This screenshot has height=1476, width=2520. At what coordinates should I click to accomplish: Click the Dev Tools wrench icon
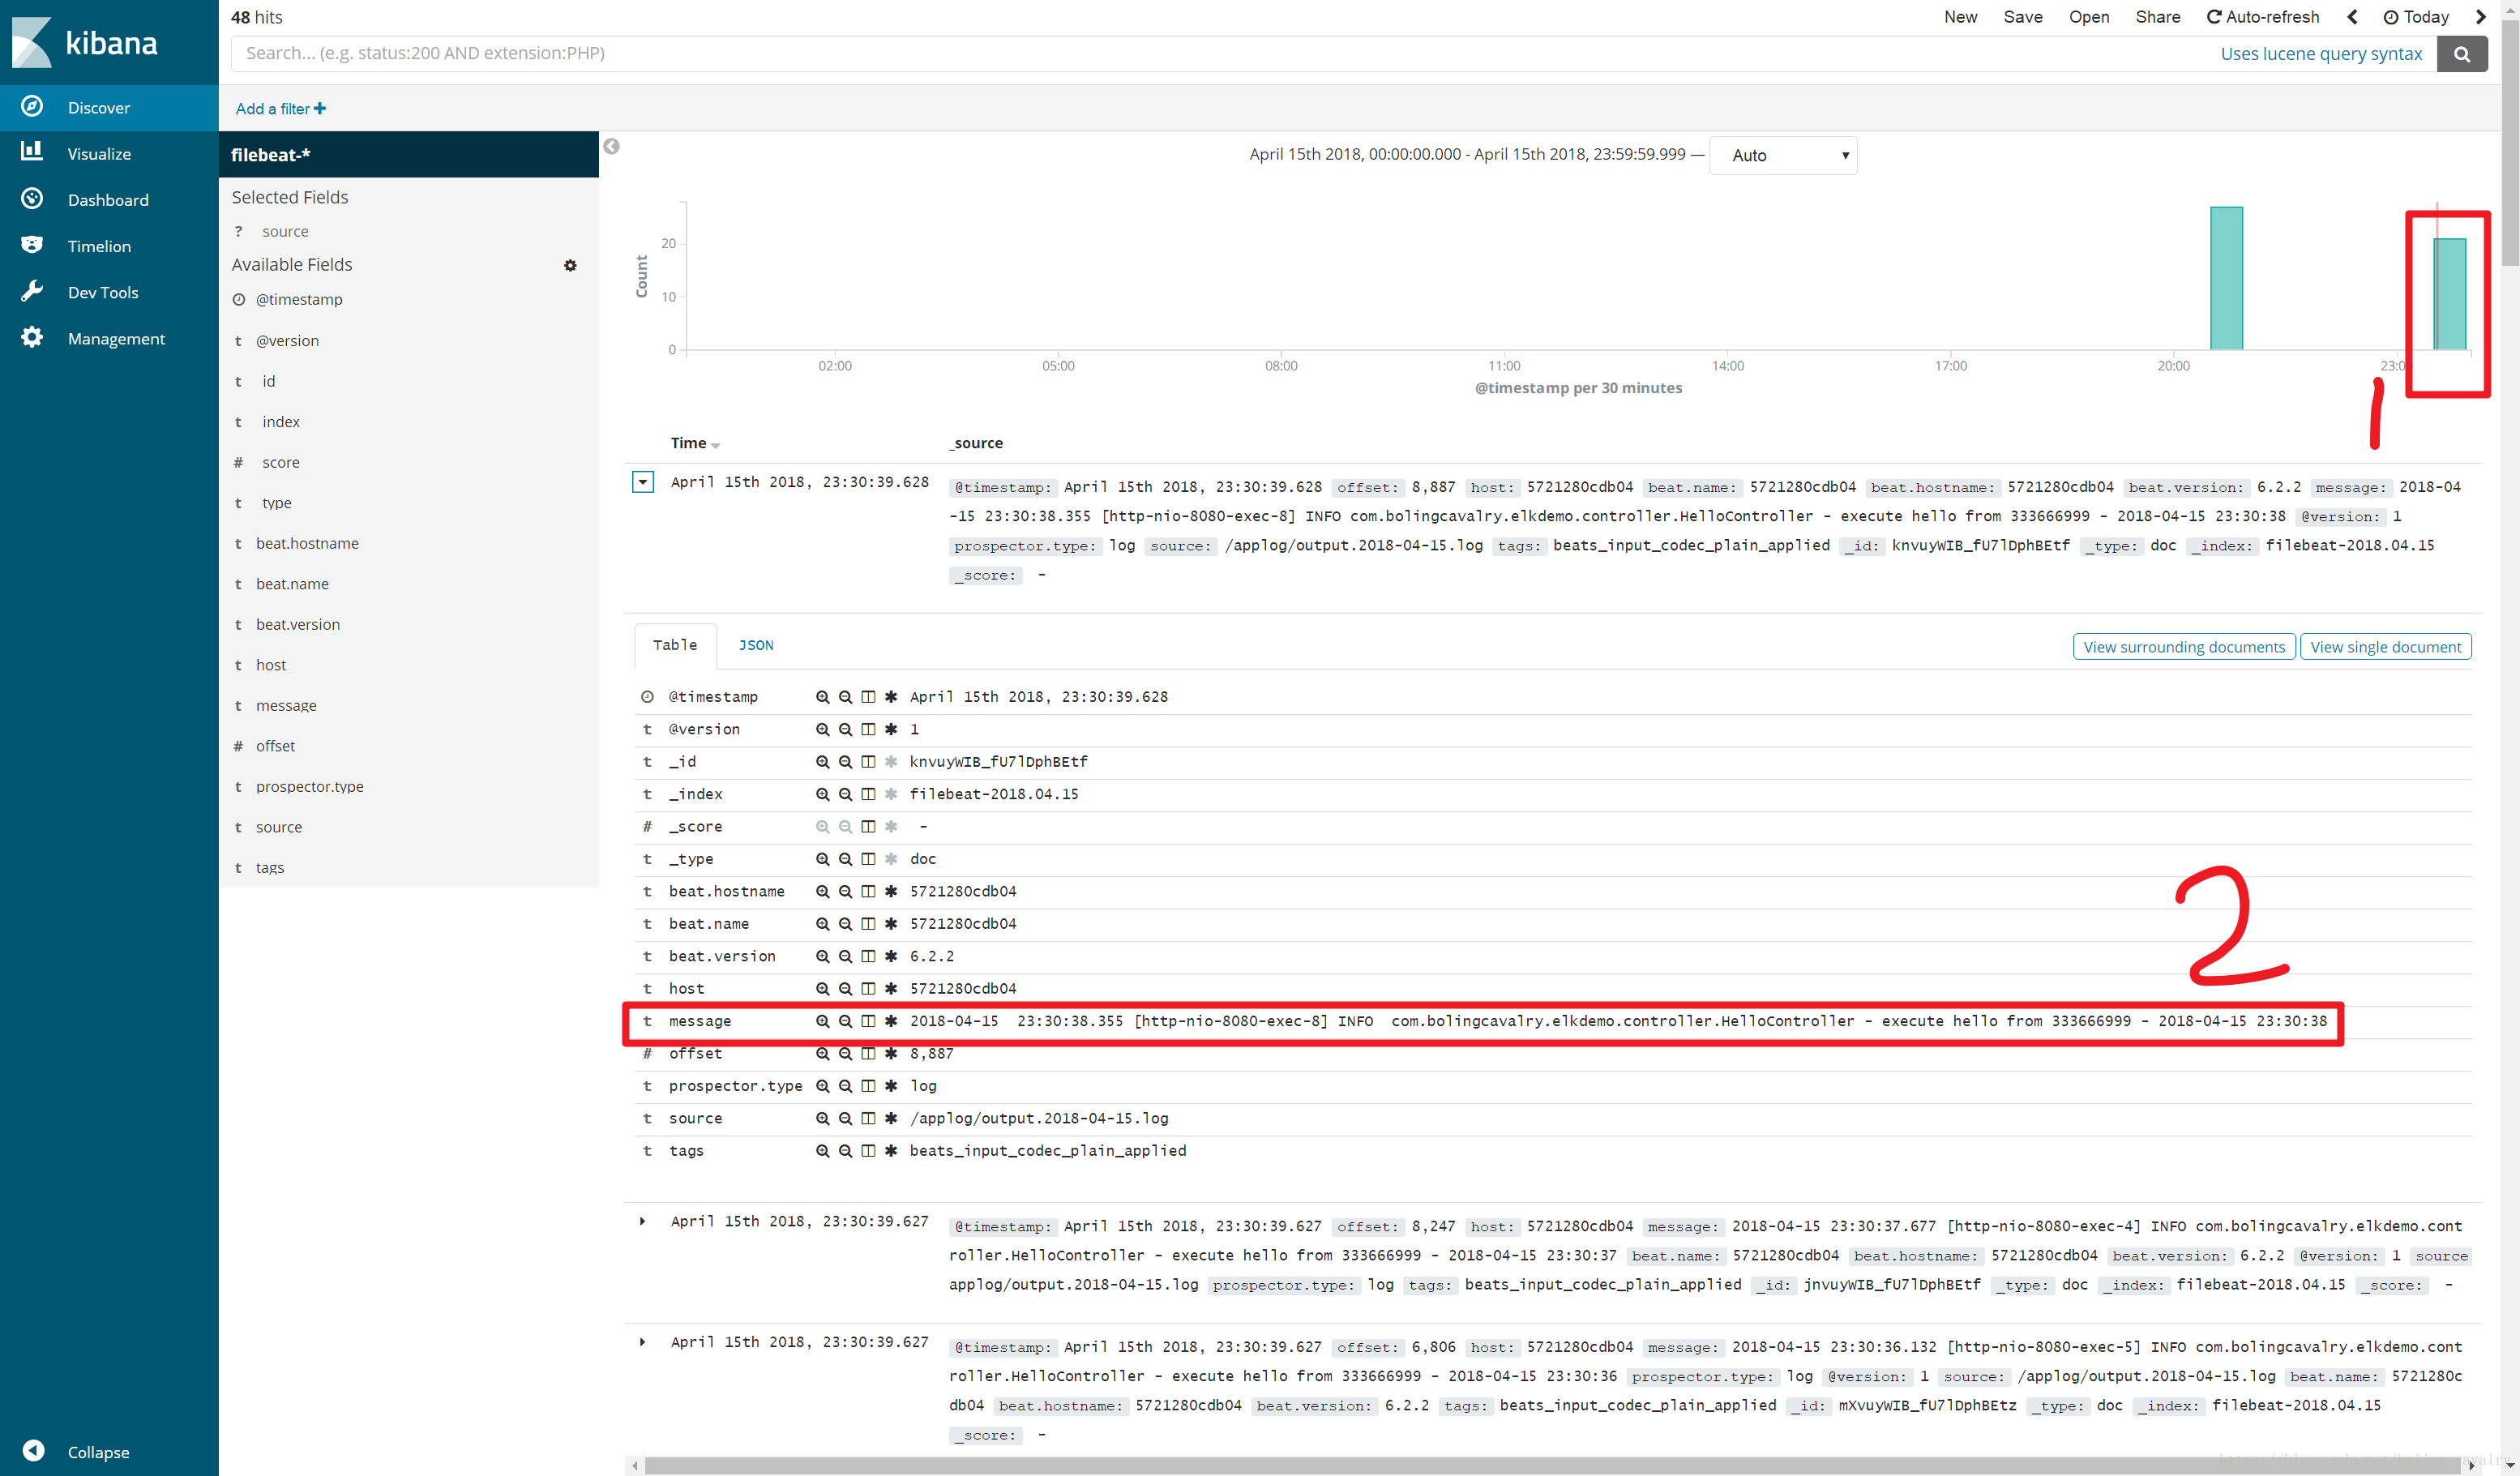[x=32, y=290]
